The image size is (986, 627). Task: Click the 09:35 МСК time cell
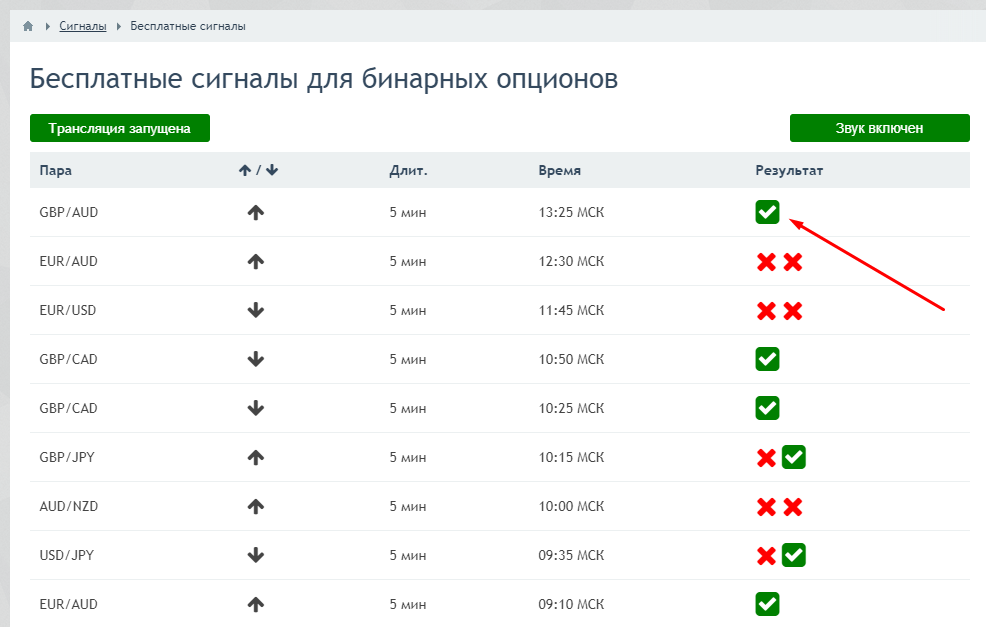point(571,555)
